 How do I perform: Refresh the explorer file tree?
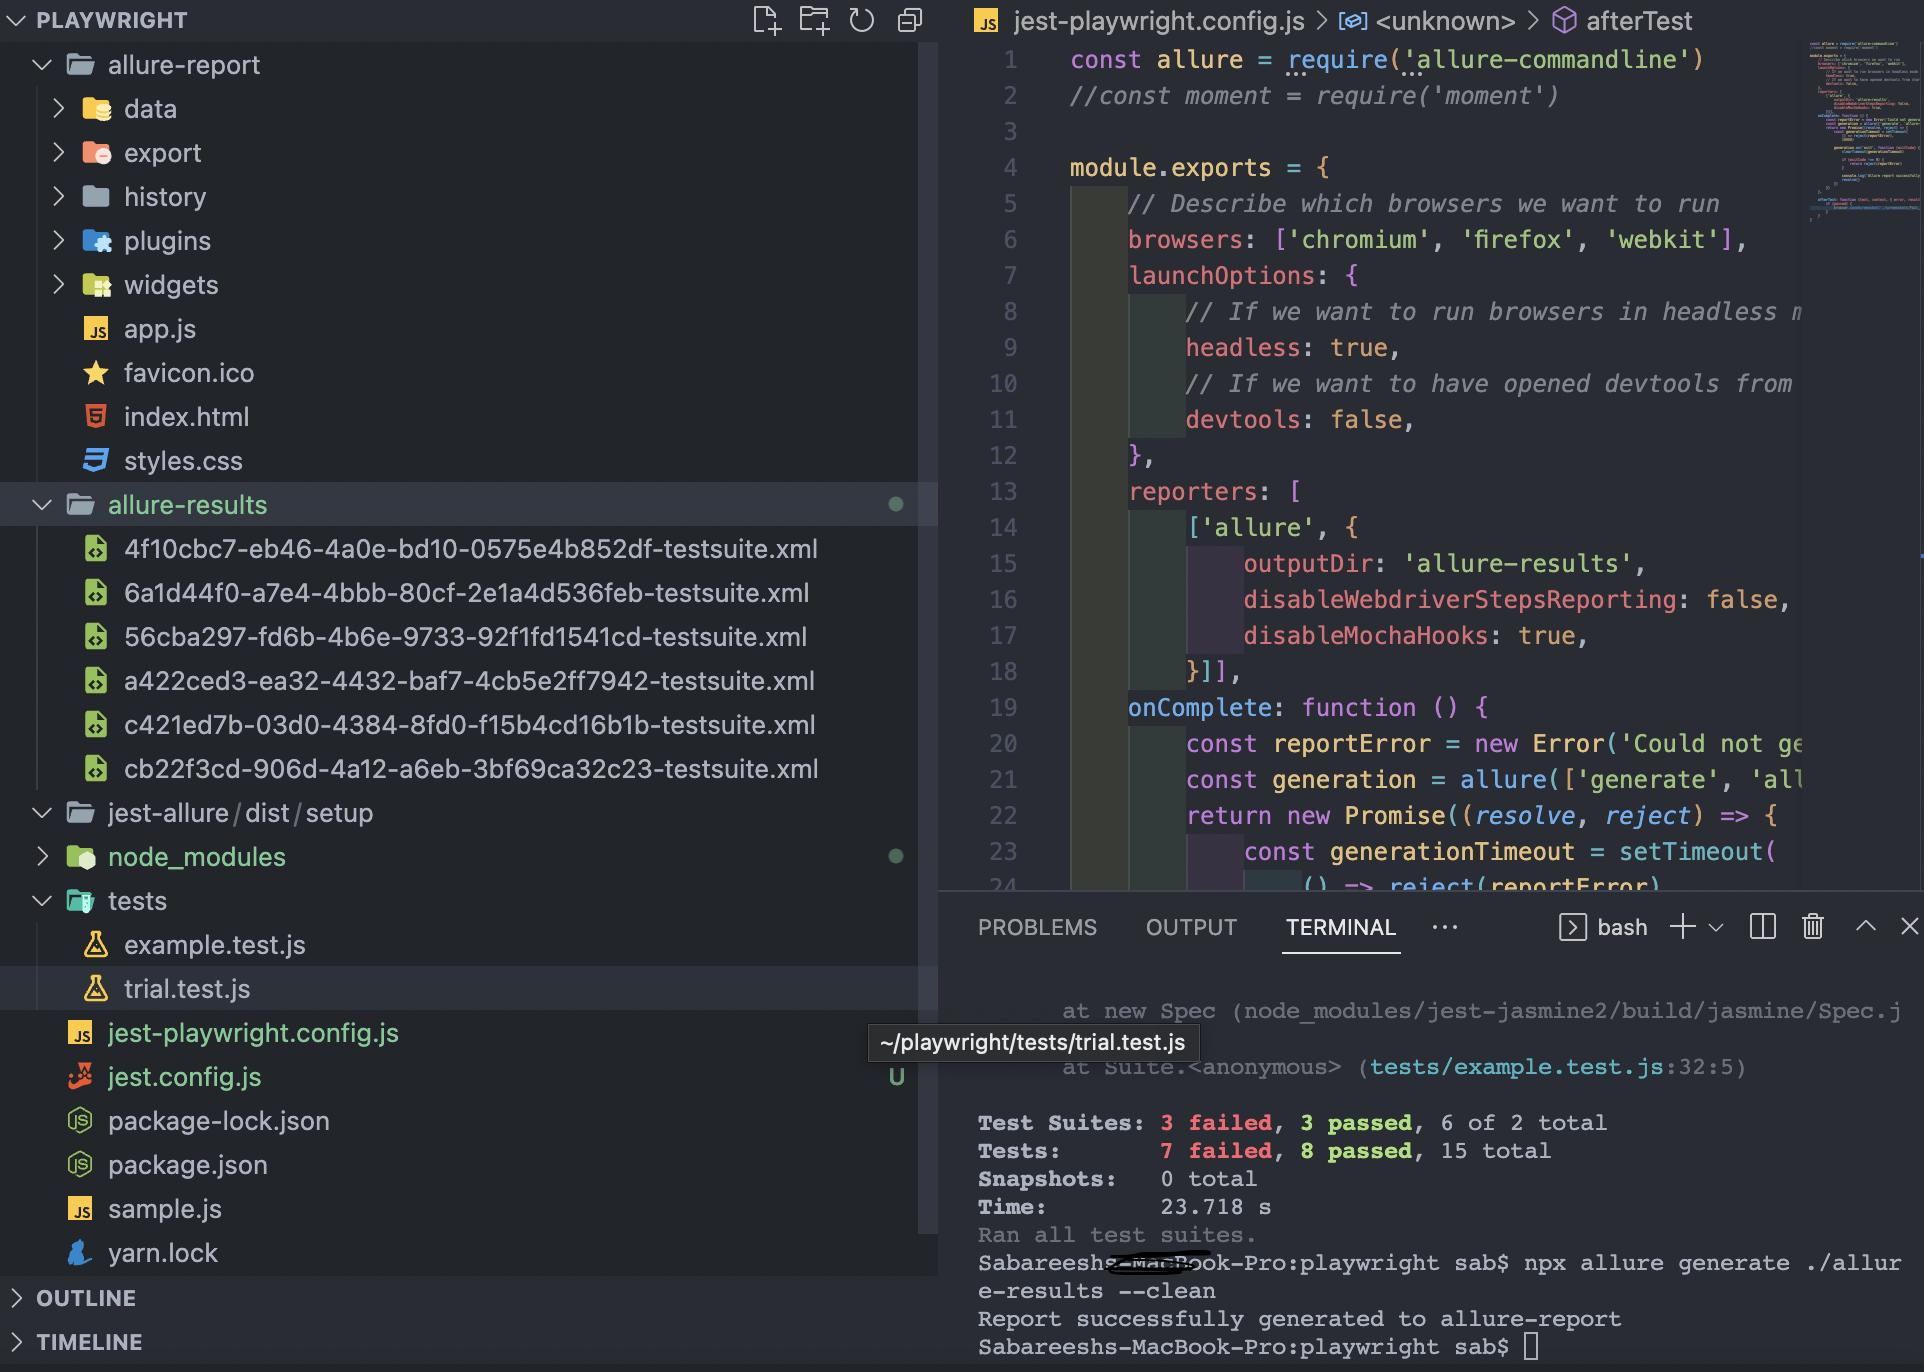coord(862,20)
